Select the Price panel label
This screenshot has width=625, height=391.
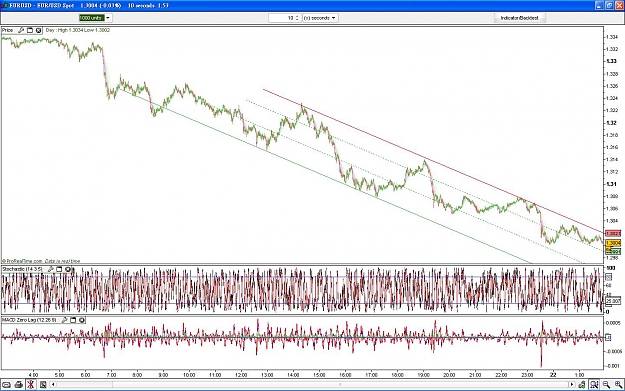coord(8,30)
